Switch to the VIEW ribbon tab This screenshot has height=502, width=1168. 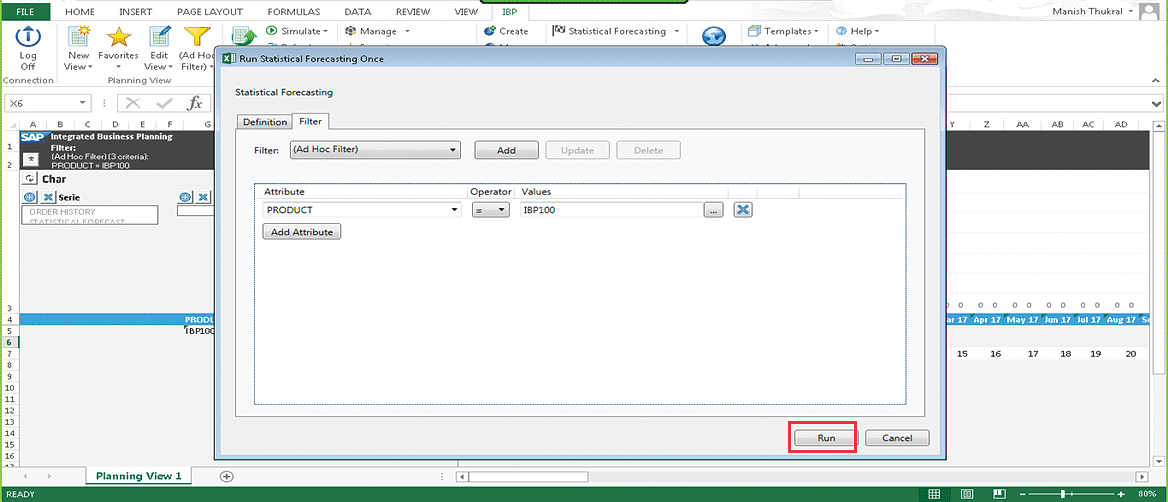click(466, 12)
